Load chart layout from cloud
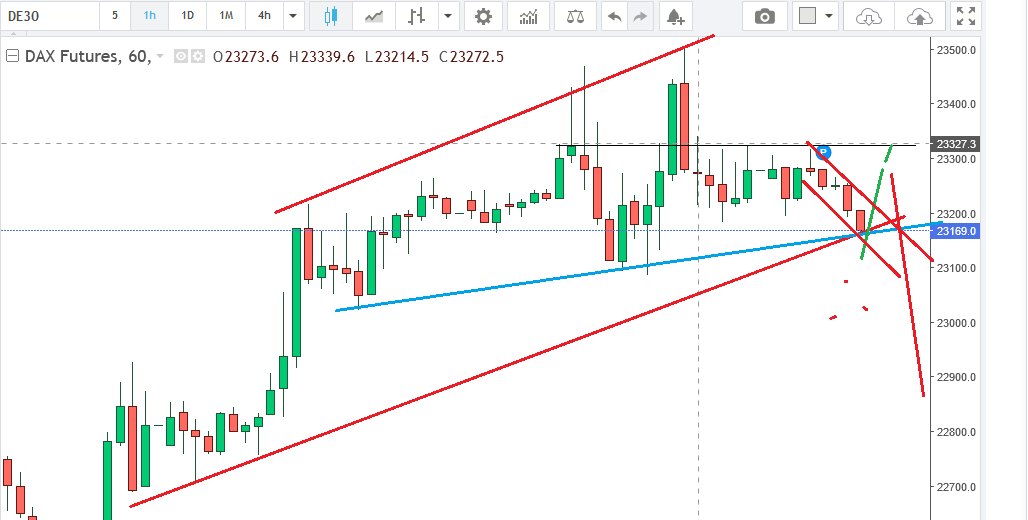1028x520 pixels. pyautogui.click(x=869, y=16)
